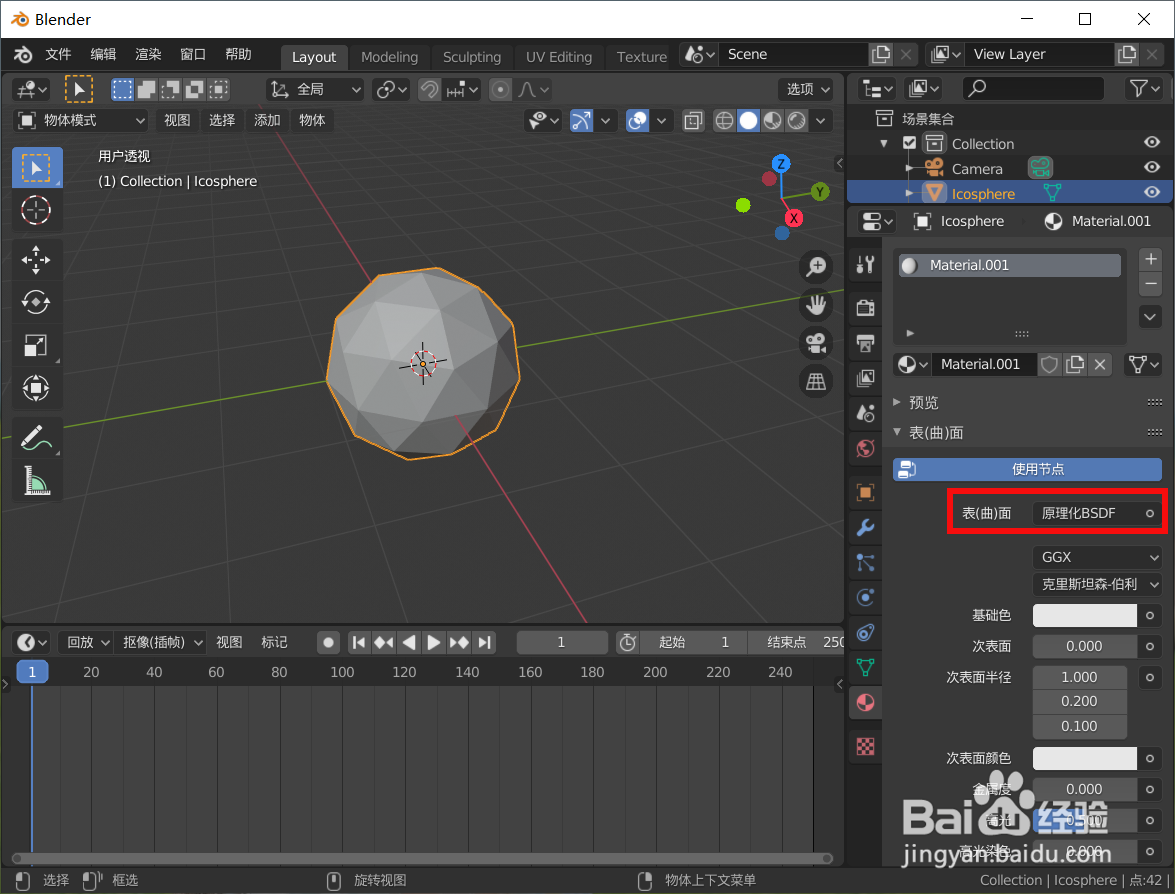Open the Active Tool properties tab
This screenshot has width=1175, height=894.
click(866, 264)
